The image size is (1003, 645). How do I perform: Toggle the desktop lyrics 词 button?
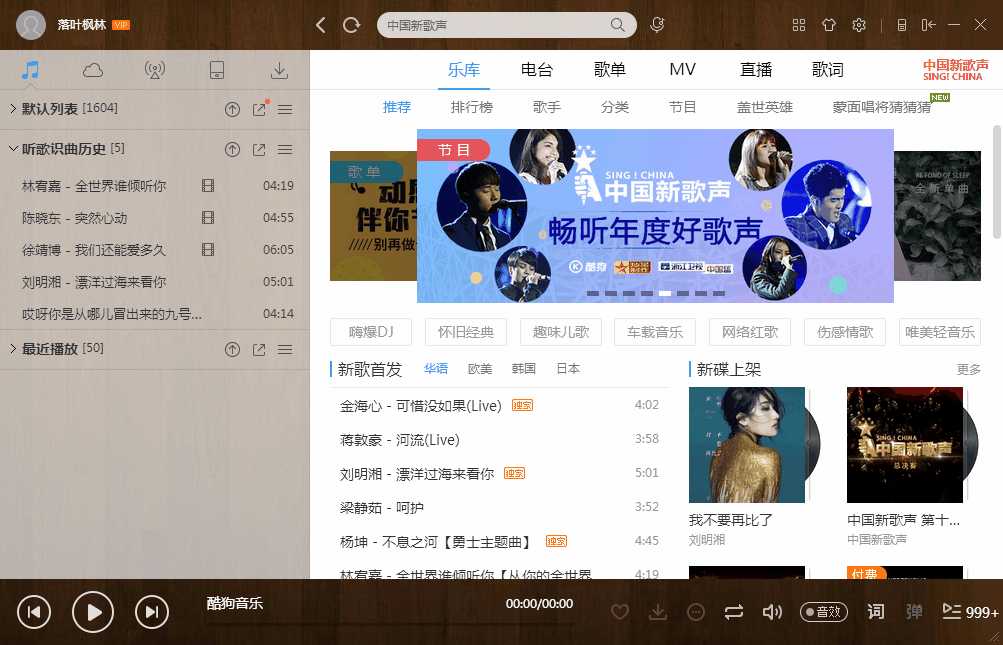tap(876, 612)
